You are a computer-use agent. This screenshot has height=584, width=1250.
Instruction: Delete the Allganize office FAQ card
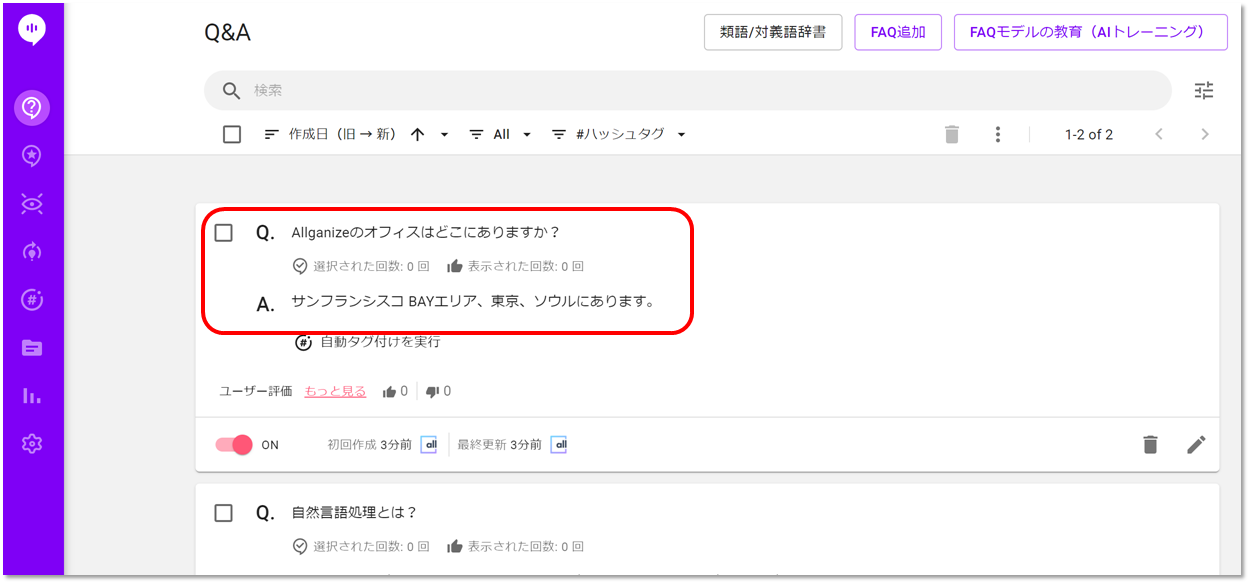(1151, 445)
